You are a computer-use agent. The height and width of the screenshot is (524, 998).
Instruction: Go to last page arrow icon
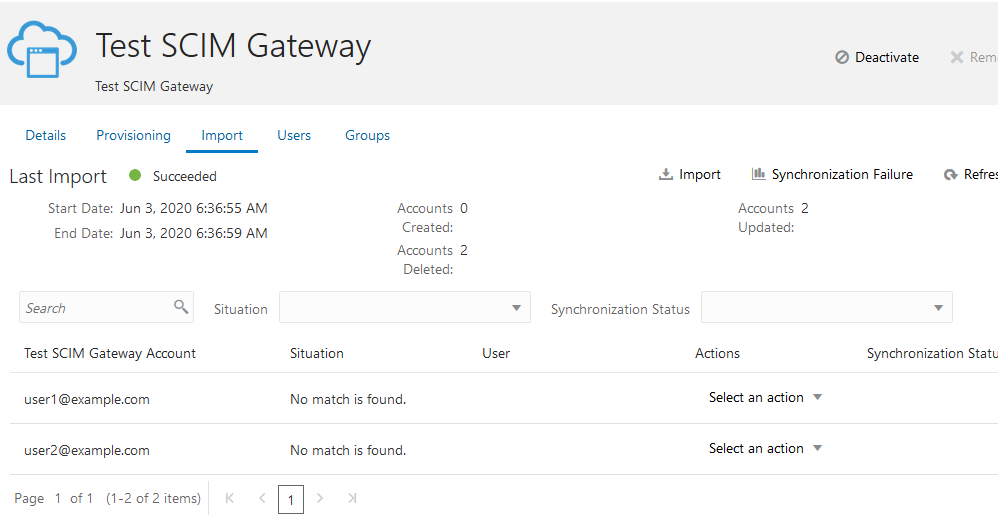(x=352, y=498)
